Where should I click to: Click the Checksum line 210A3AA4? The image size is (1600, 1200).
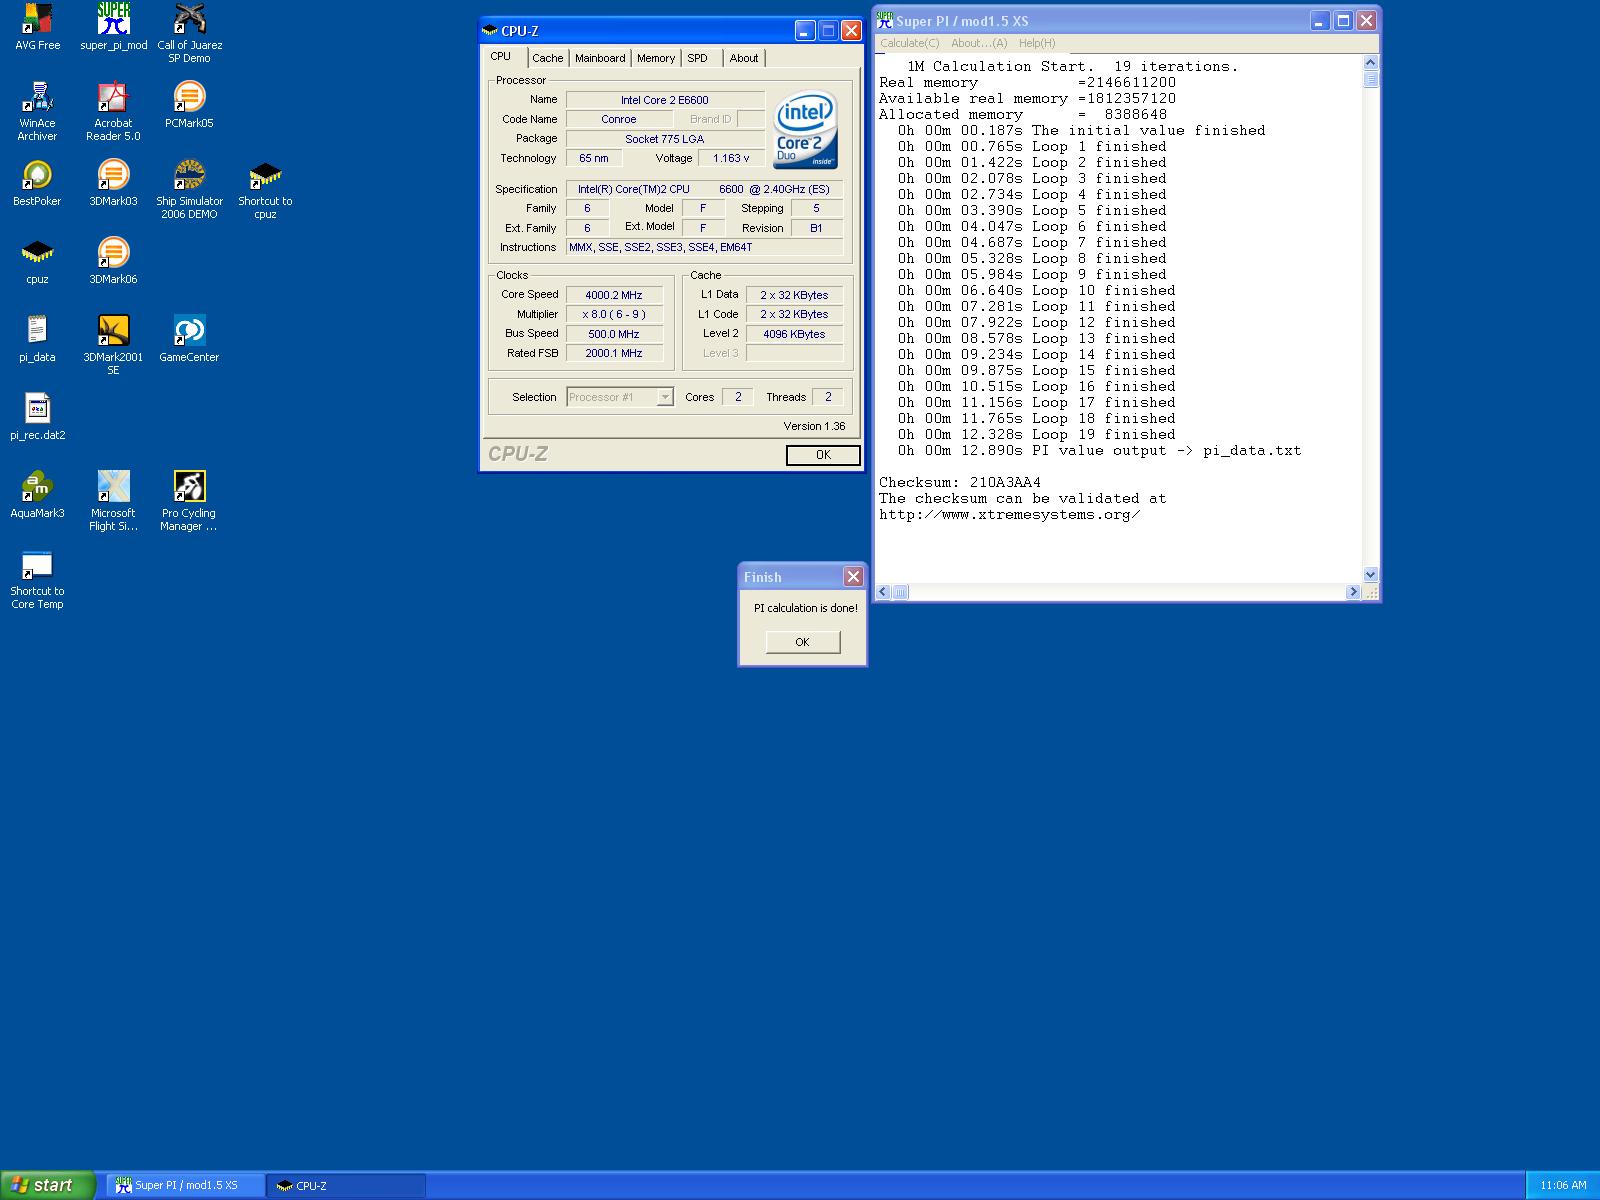click(960, 482)
